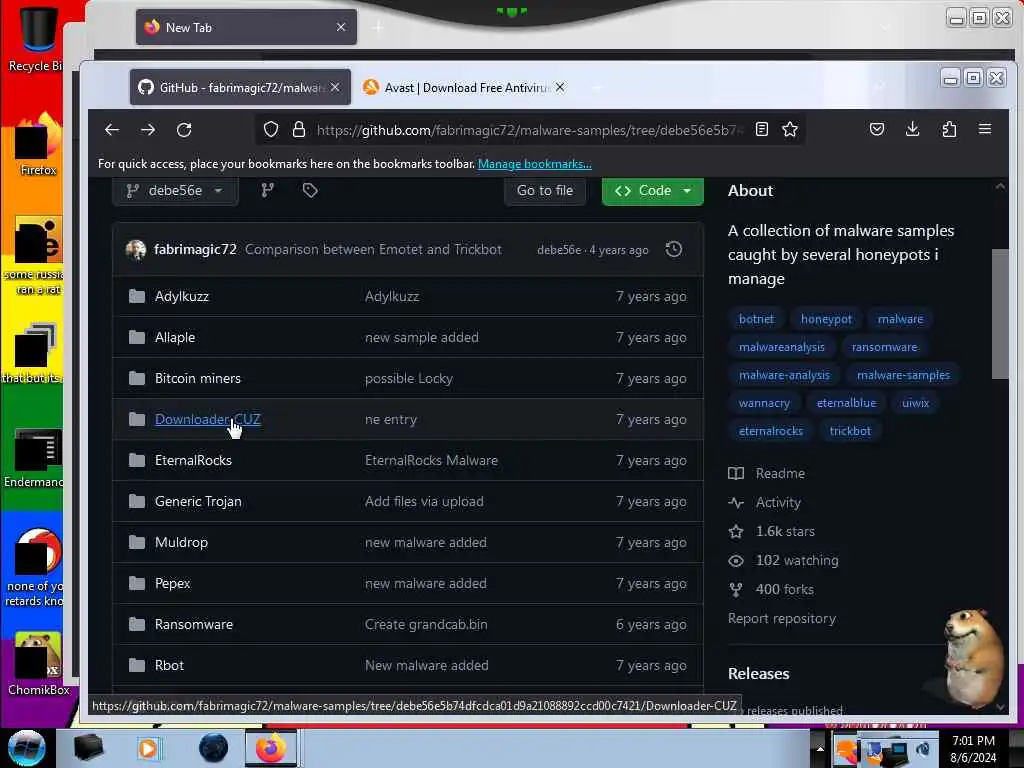The width and height of the screenshot is (1024, 768).
Task: Toggle reader view icon in address bar
Action: (x=761, y=129)
